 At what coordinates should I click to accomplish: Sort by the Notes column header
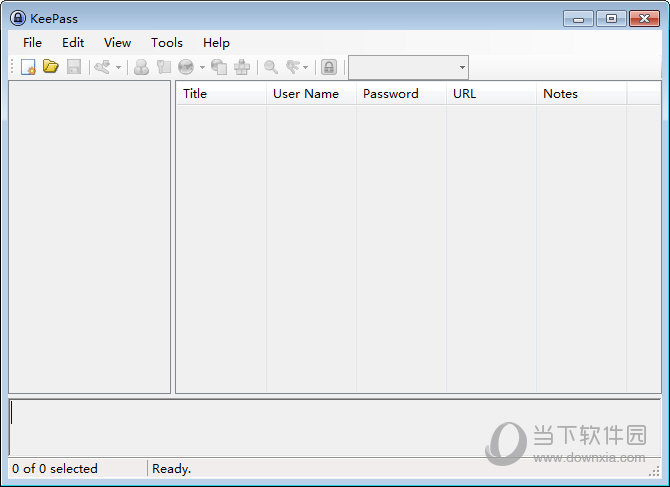click(582, 94)
